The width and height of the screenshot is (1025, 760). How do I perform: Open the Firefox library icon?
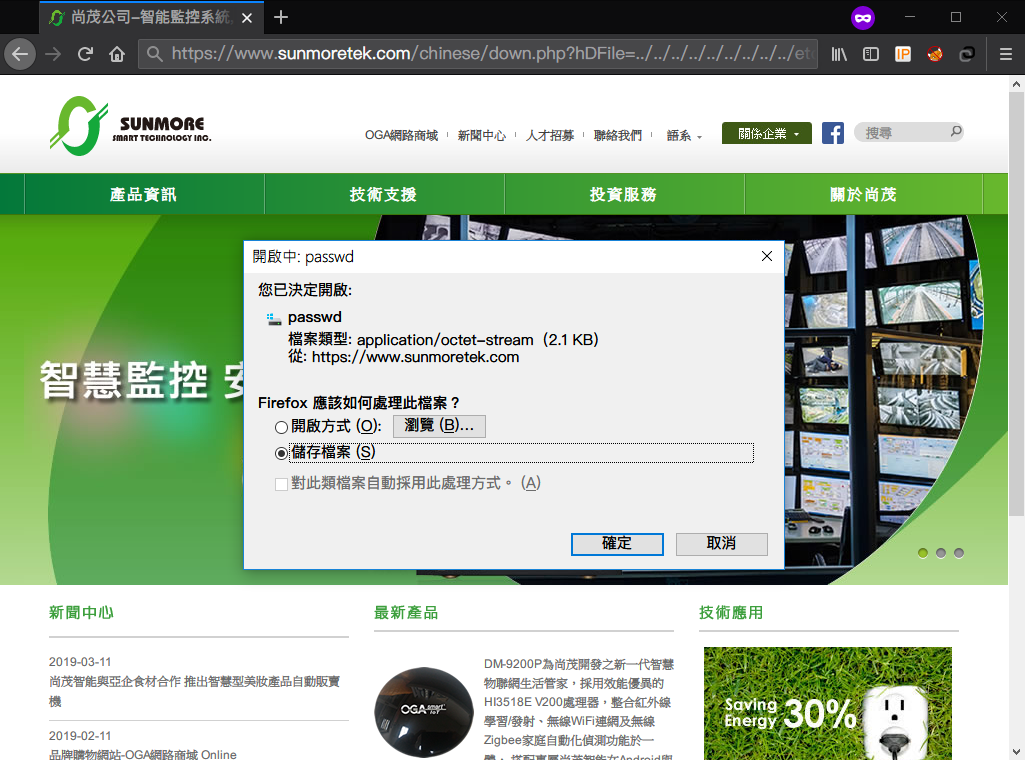(839, 54)
